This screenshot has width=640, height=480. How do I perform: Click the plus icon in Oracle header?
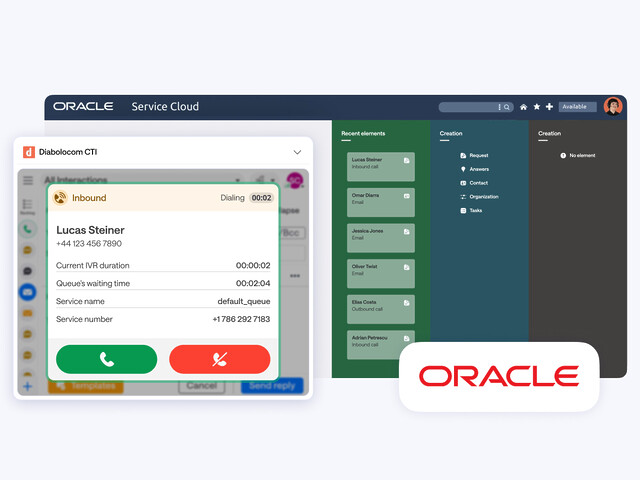click(549, 107)
